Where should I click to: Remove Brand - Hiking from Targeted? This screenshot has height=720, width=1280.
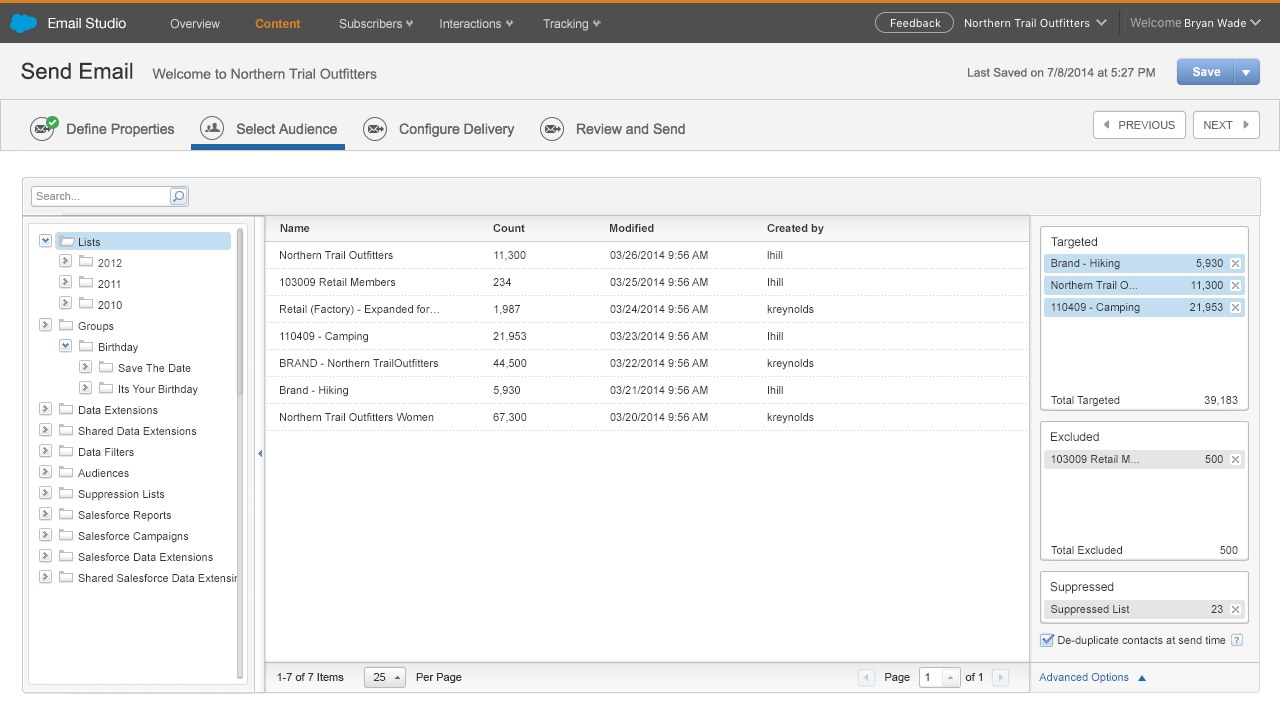click(x=1235, y=263)
